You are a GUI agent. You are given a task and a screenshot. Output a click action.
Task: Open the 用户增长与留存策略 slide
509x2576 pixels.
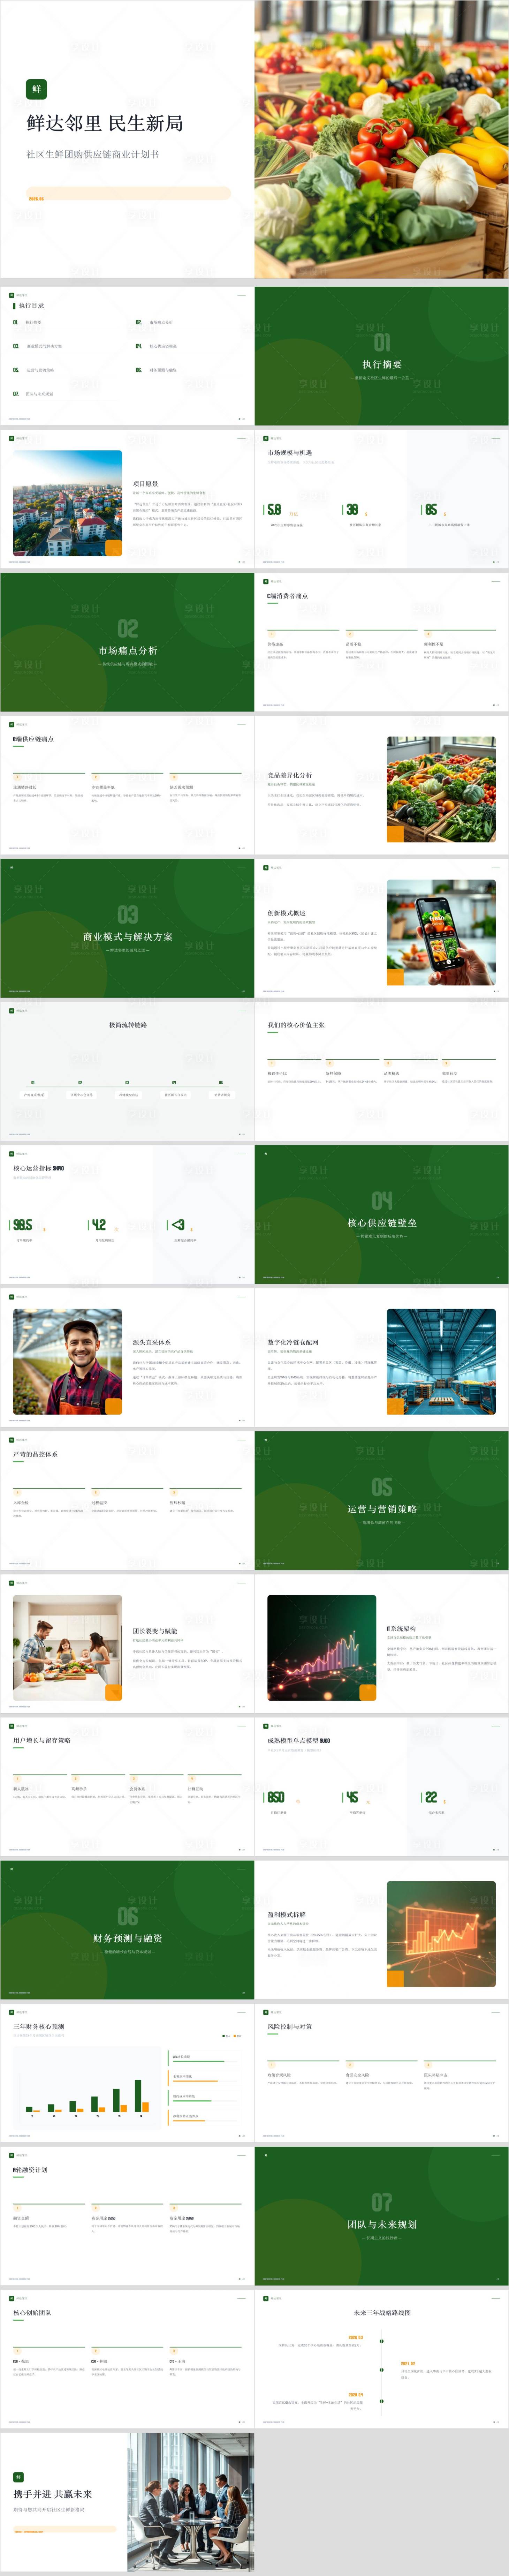coord(127,1787)
